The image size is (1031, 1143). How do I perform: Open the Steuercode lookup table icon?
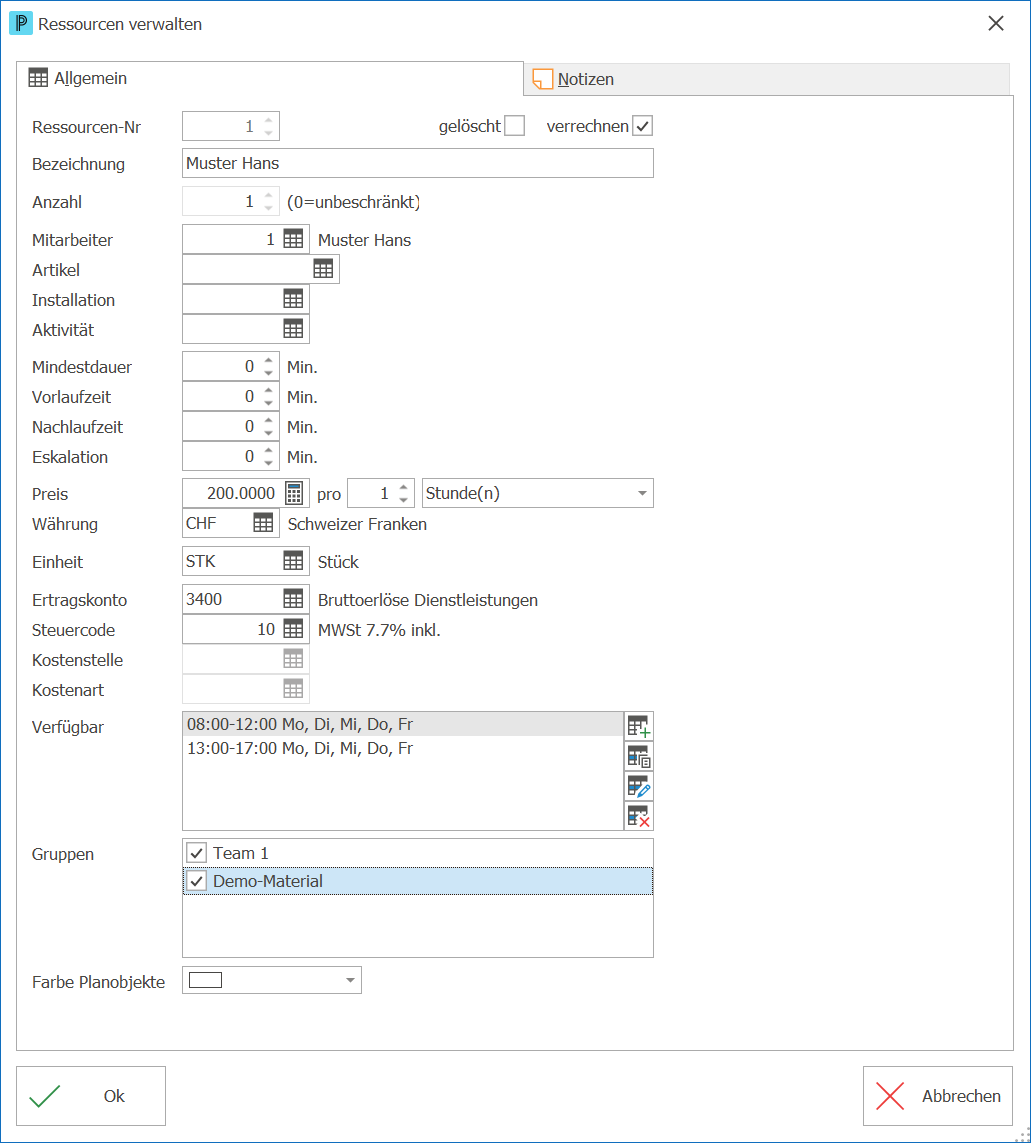[293, 628]
